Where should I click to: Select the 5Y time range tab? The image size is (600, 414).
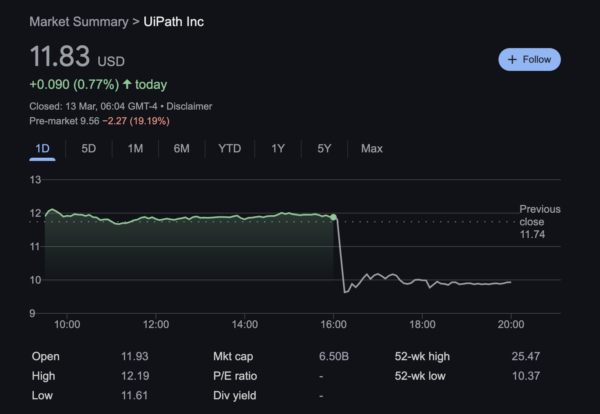tap(324, 149)
